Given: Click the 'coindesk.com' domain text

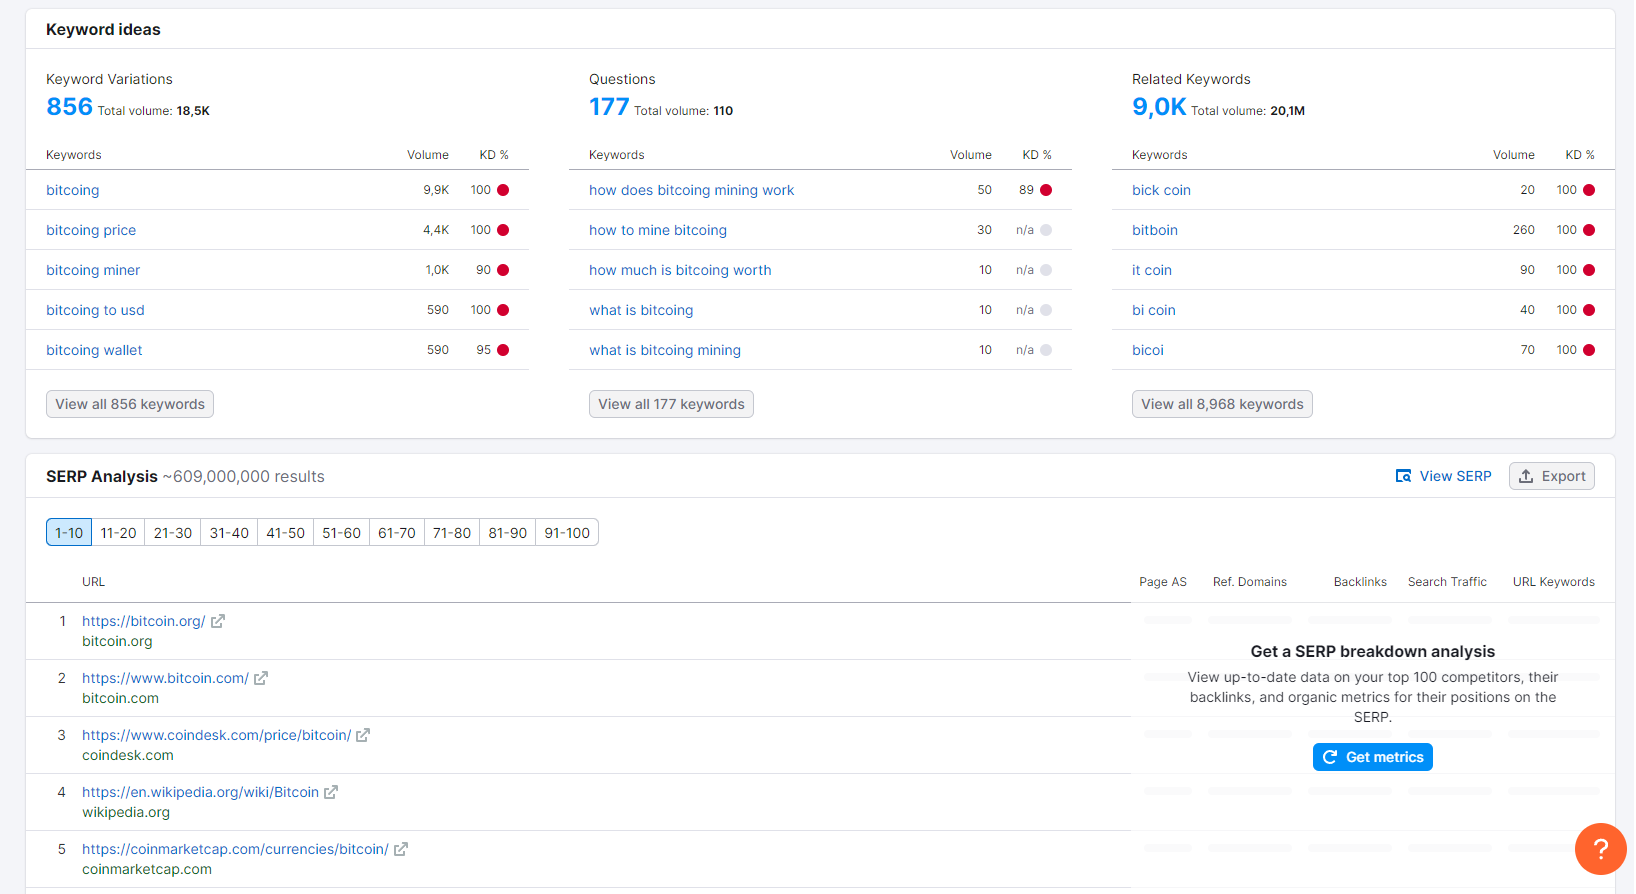Looking at the screenshot, I should (128, 755).
